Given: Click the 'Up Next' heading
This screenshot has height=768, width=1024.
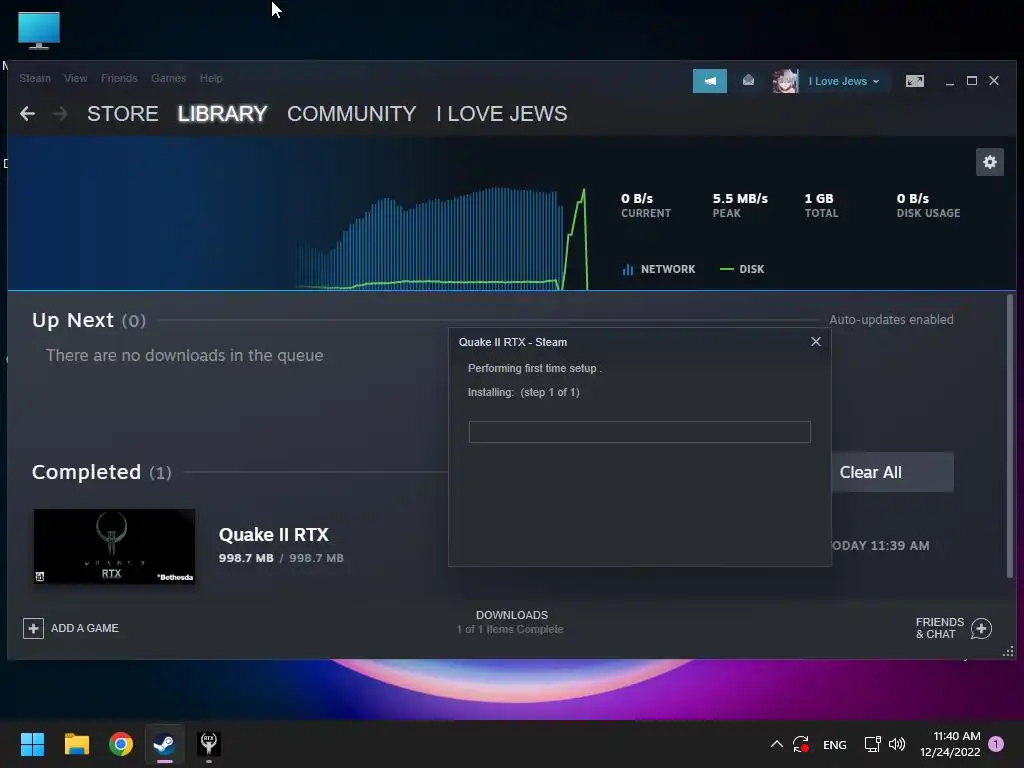Looking at the screenshot, I should pyautogui.click(x=73, y=320).
